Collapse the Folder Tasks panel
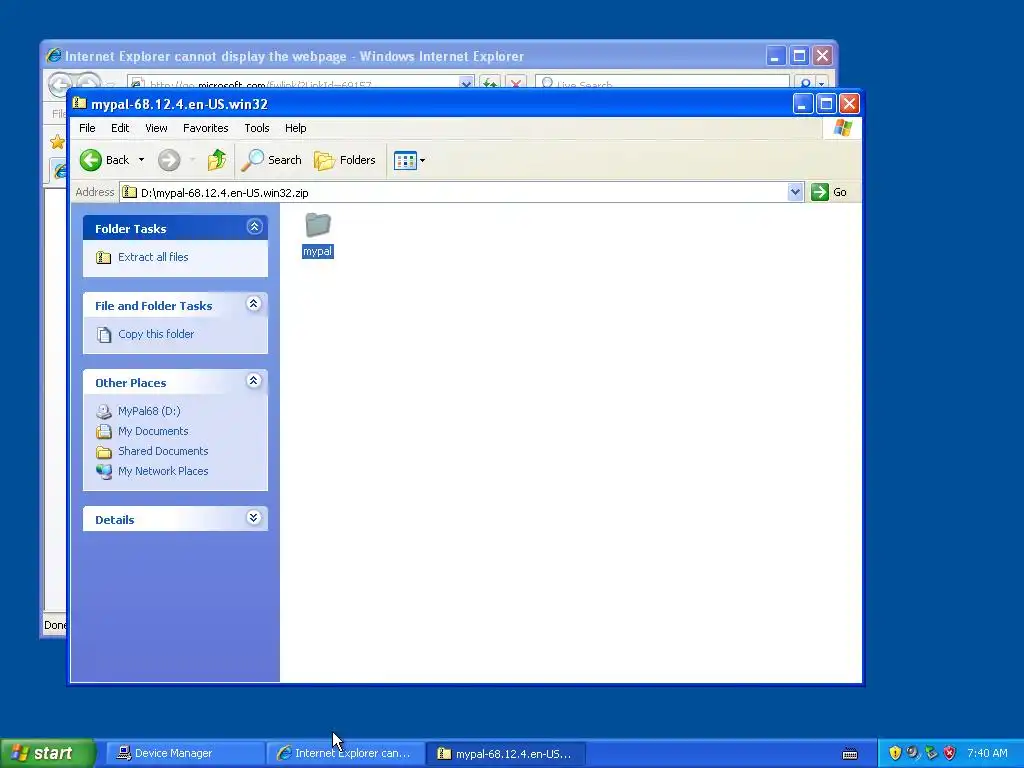Image resolution: width=1024 pixels, height=768 pixels. [x=254, y=227]
